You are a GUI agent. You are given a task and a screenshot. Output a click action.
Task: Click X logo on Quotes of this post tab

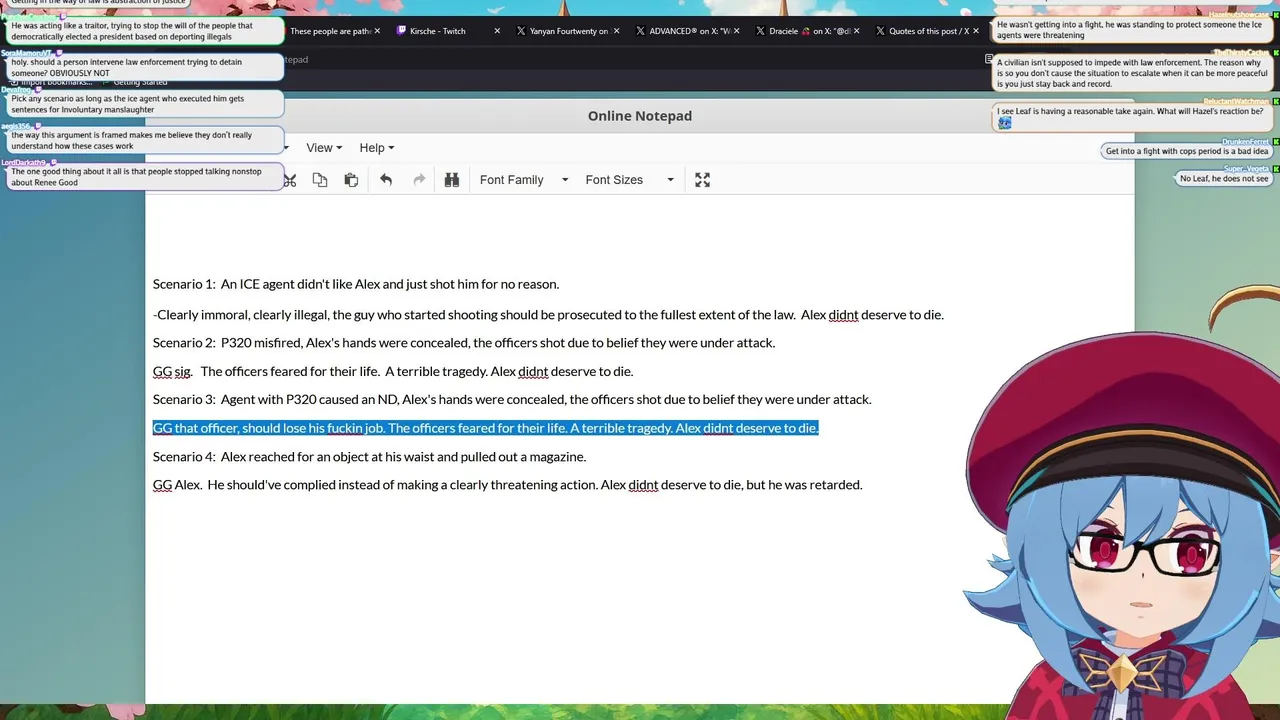point(880,31)
